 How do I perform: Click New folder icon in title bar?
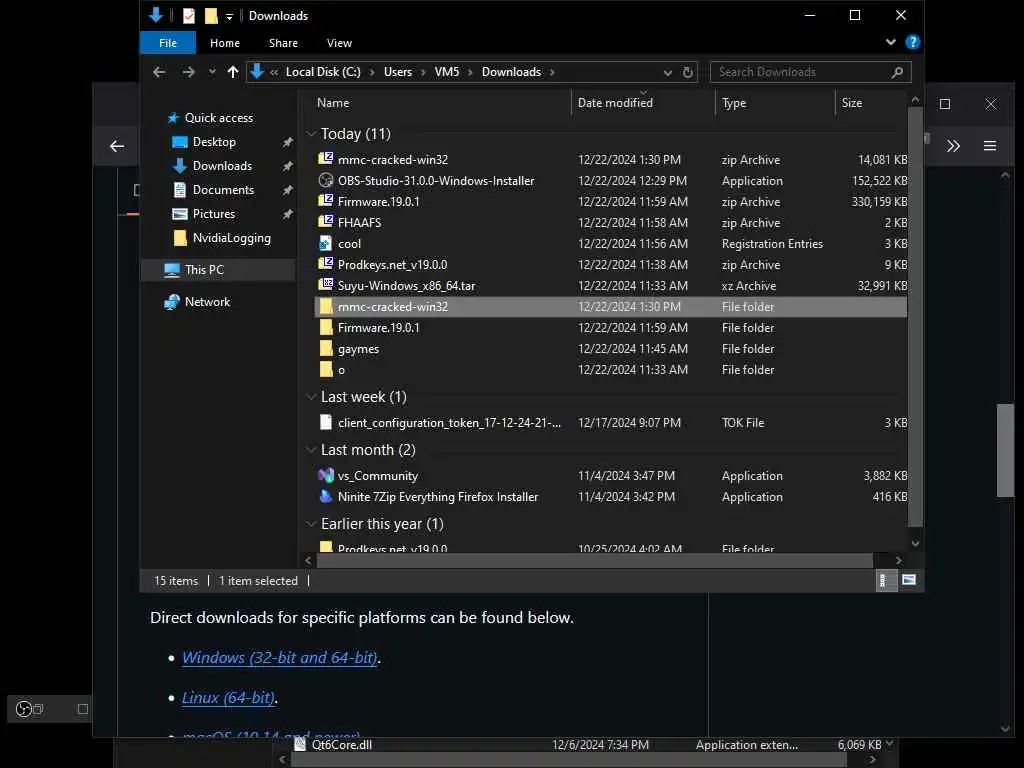[x=211, y=15]
